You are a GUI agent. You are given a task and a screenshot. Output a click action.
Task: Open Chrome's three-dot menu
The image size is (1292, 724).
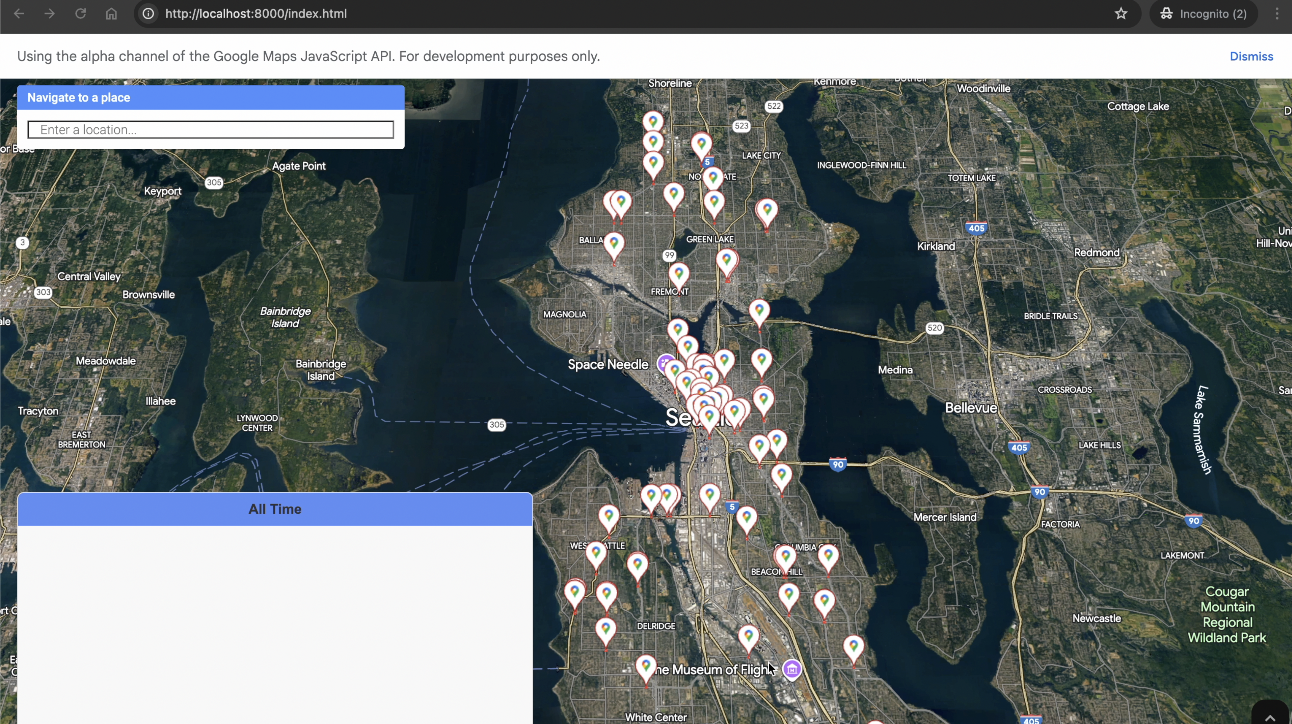pos(1276,14)
